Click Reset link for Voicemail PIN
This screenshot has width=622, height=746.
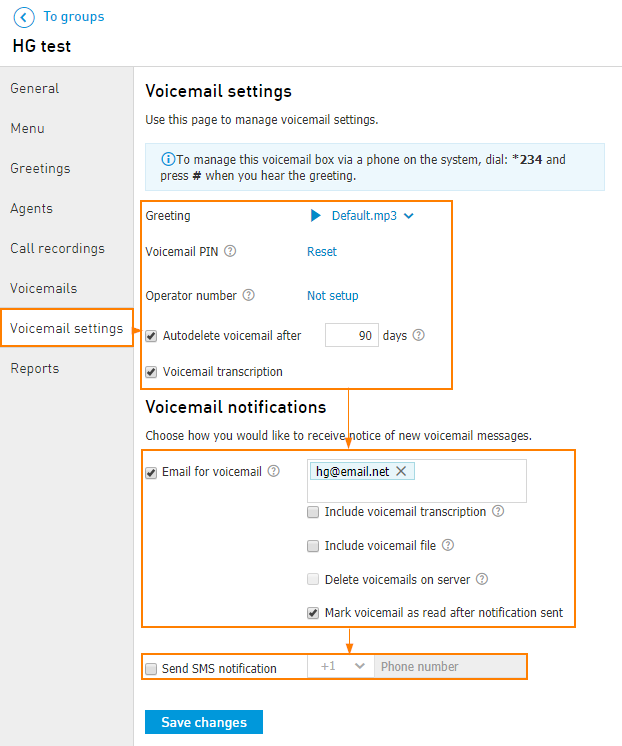322,252
